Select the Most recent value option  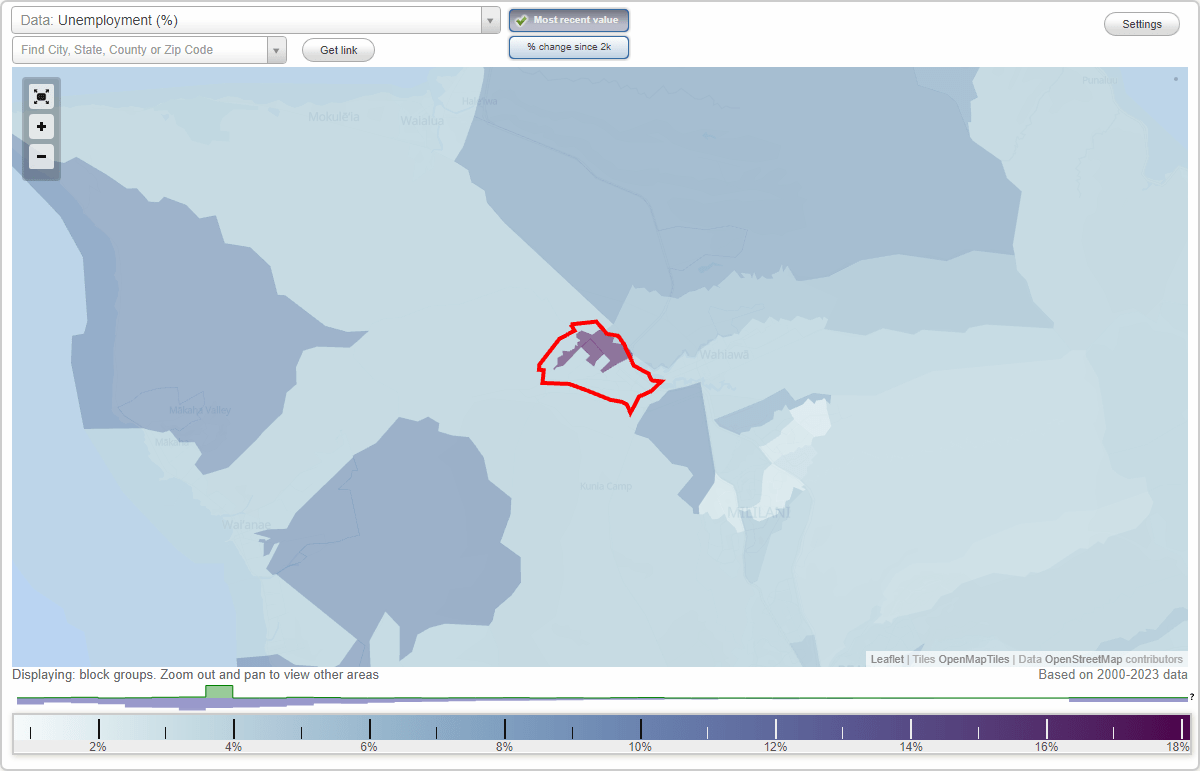coord(569,20)
